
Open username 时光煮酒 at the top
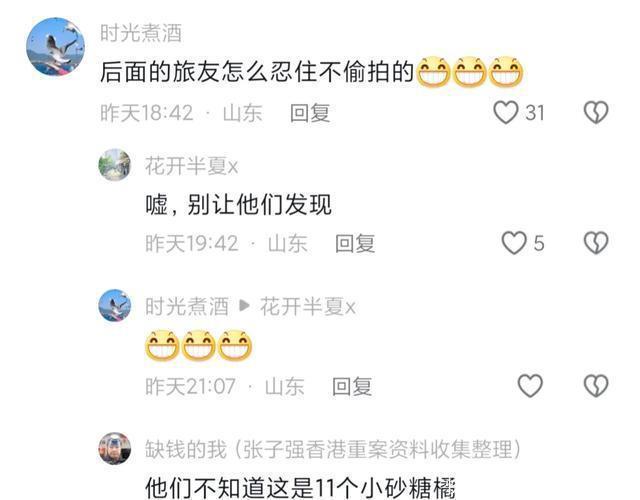(141, 33)
